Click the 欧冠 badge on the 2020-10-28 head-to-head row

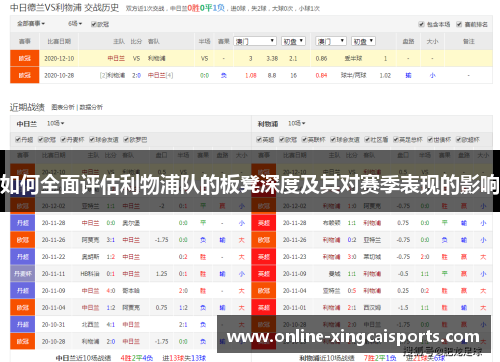point(25,75)
